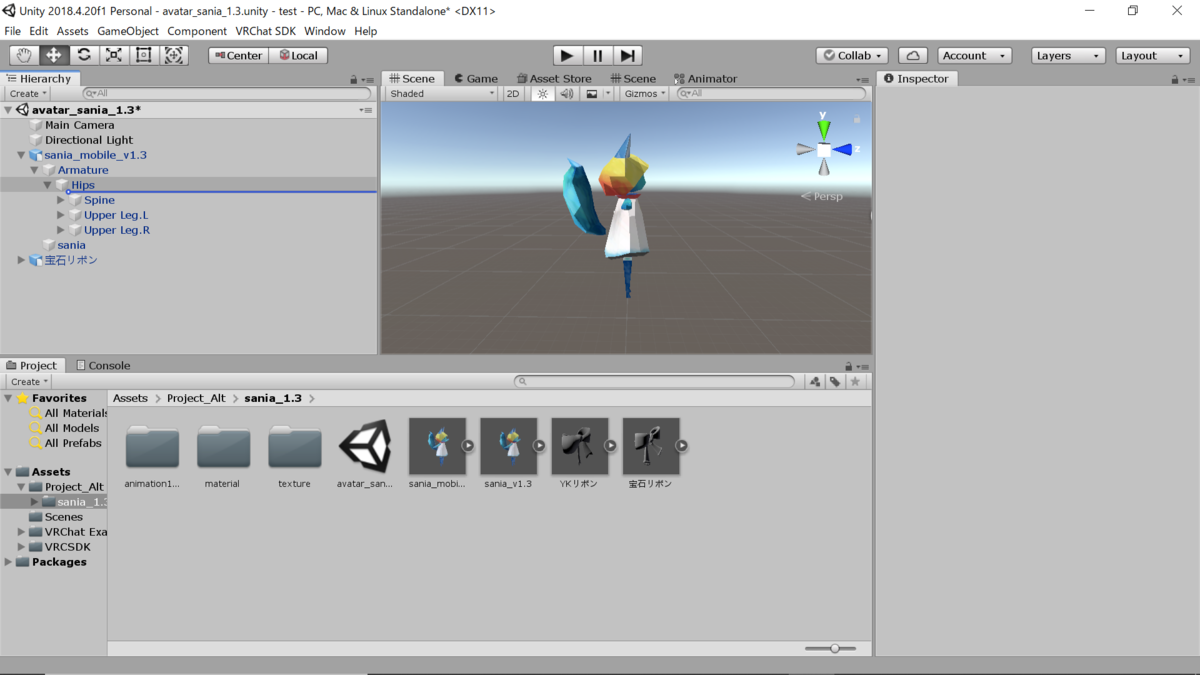The height and width of the screenshot is (675, 1200).
Task: Save search star icon in Project panel
Action: coord(855,381)
